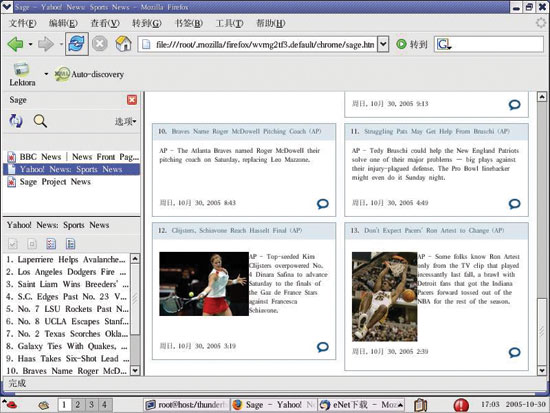This screenshot has width=550, height=413.
Task: Click the grayed Stop loading button
Action: [x=100, y=44]
